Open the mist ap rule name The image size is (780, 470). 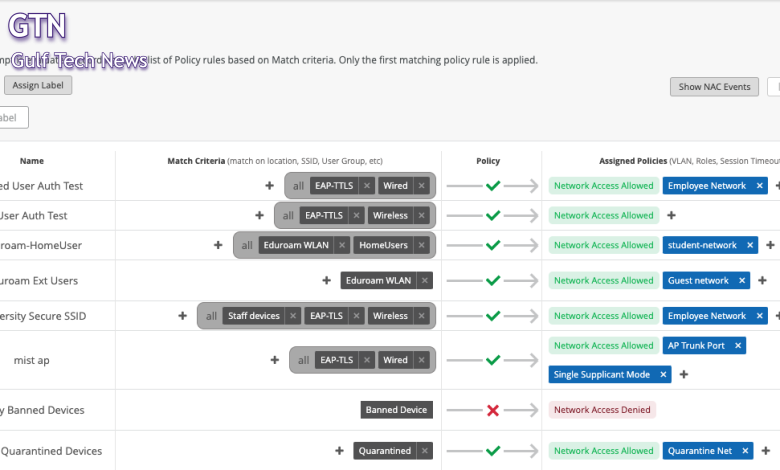[x=32, y=360]
